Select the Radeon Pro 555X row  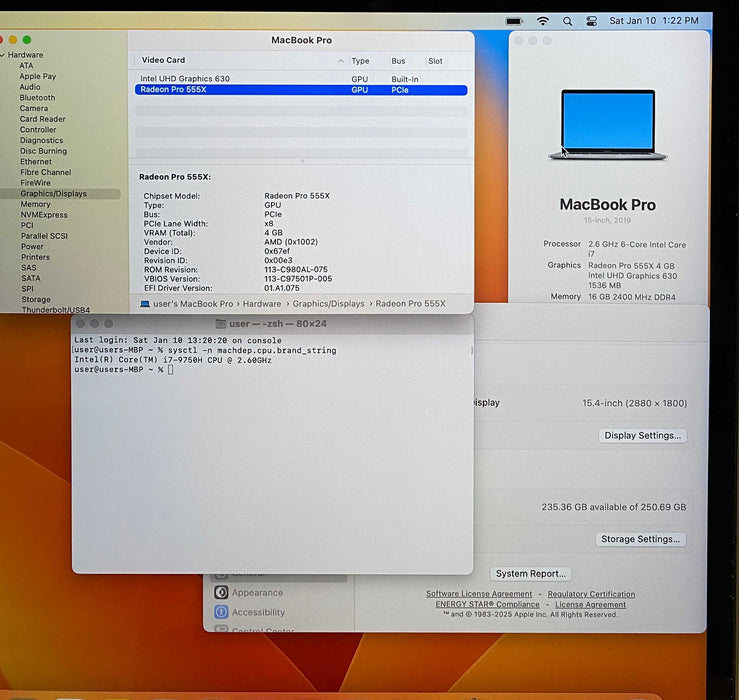[301, 90]
